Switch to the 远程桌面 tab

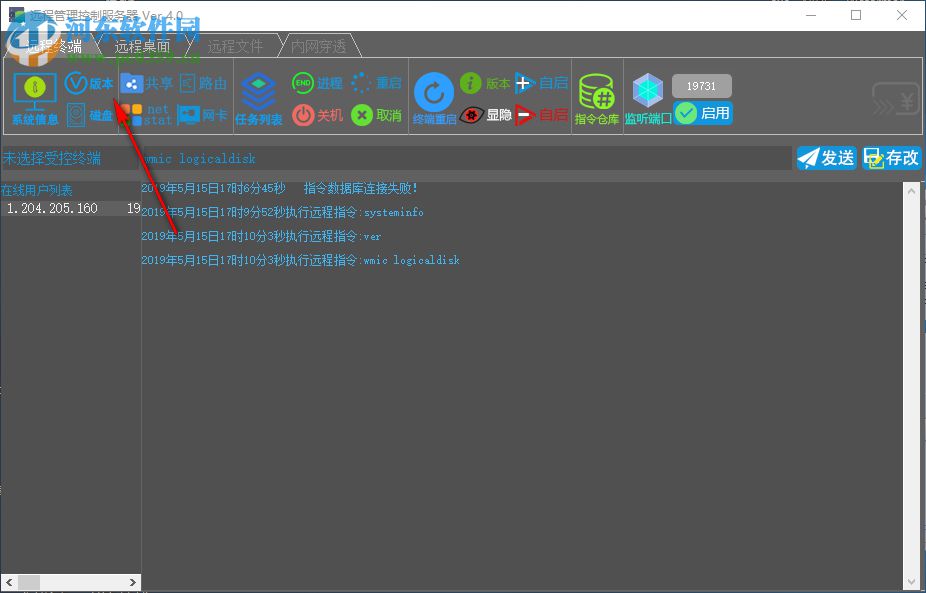point(142,47)
